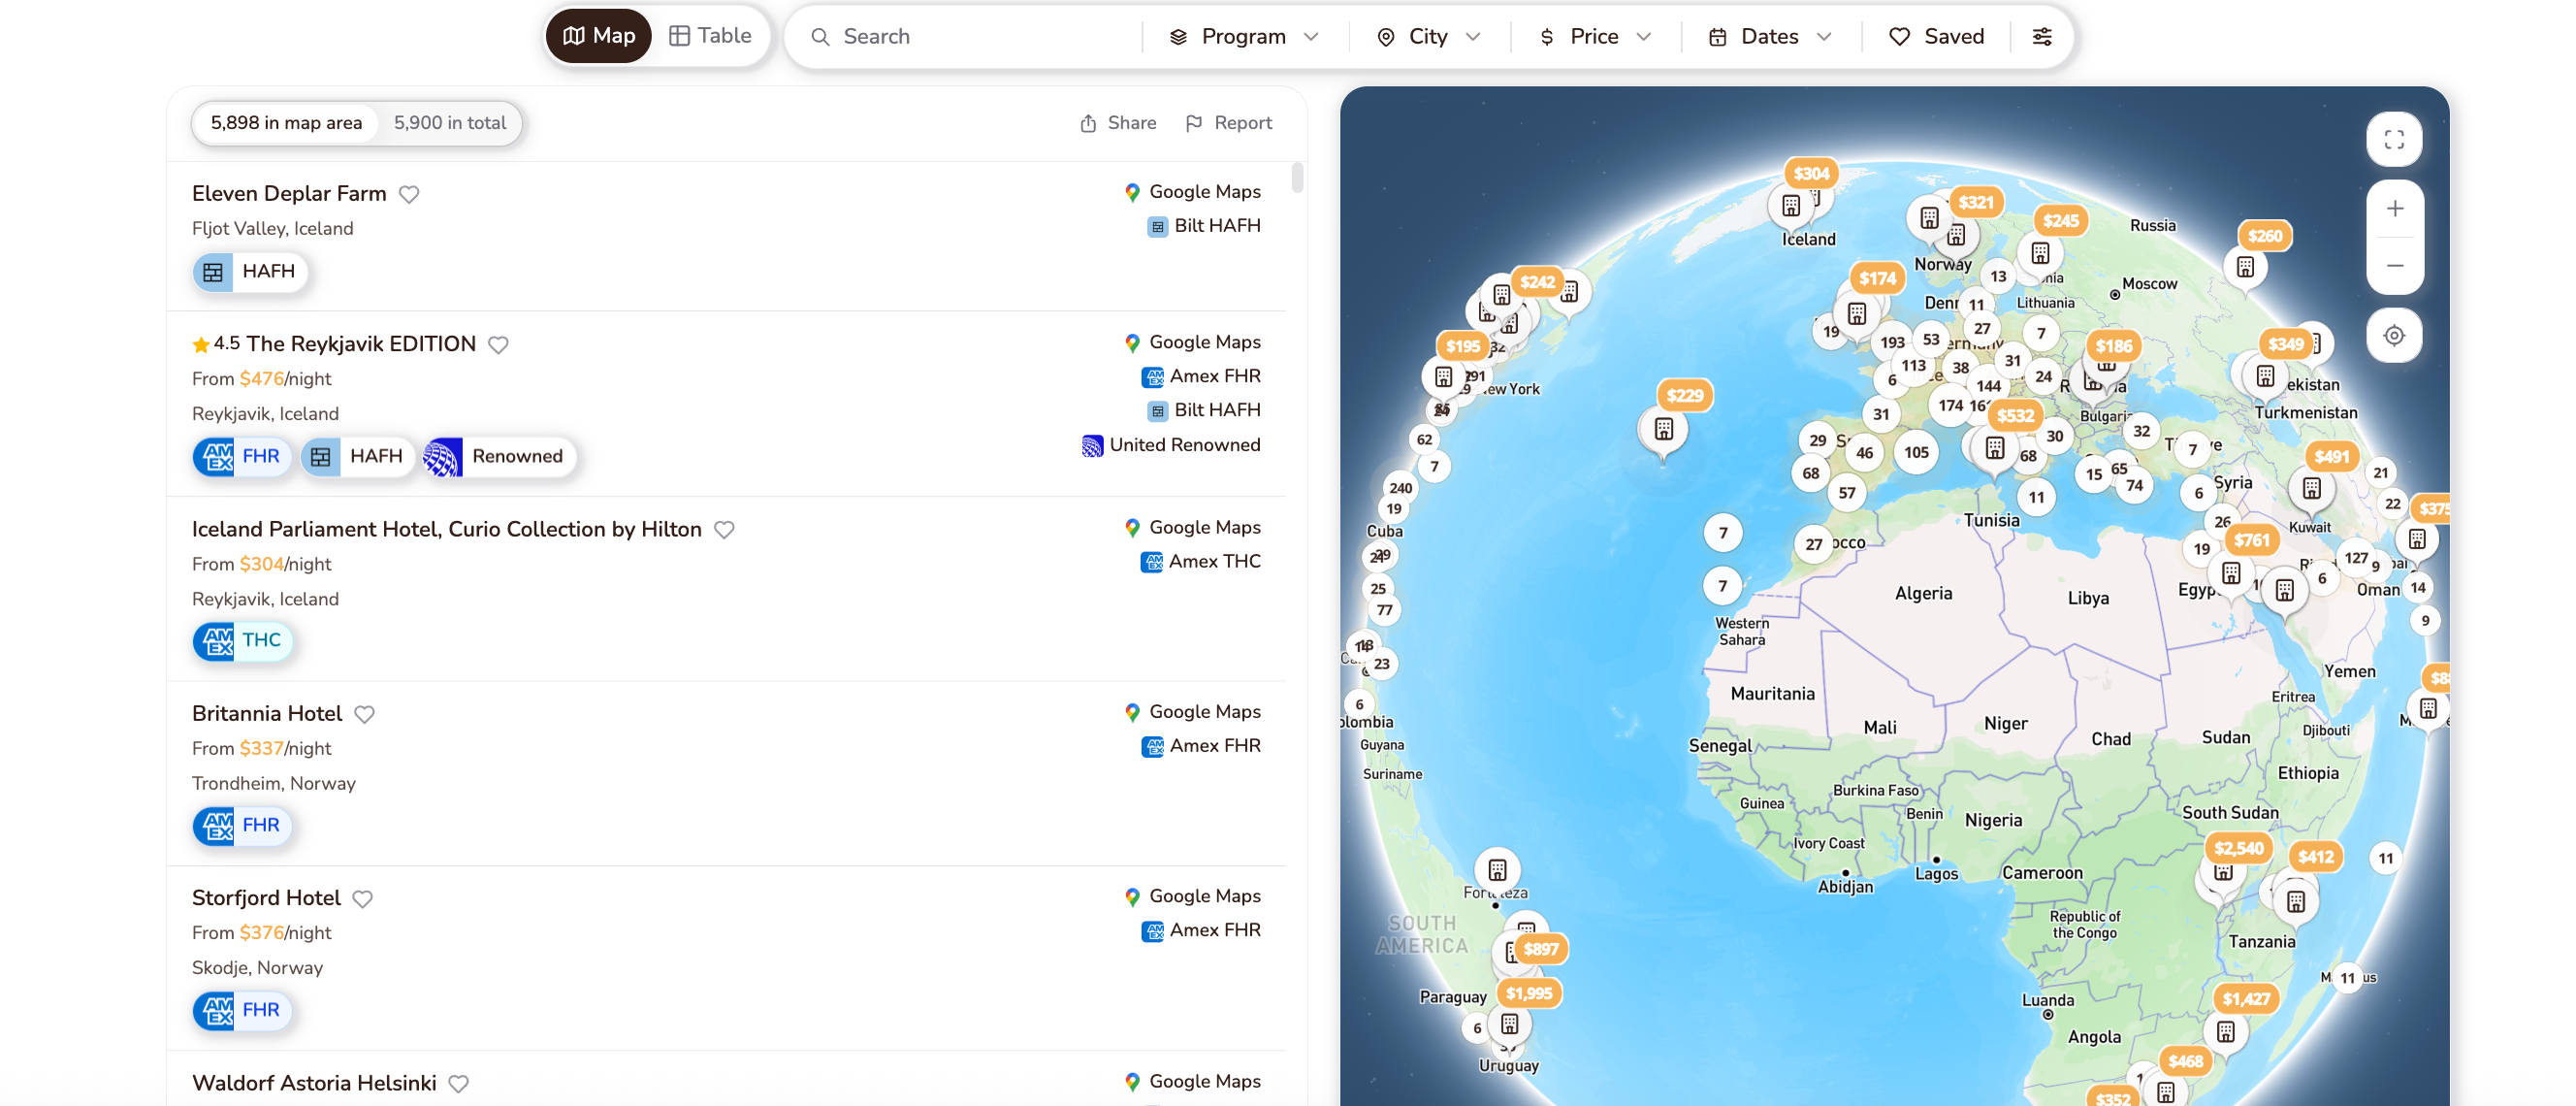The image size is (2576, 1106).
Task: Select the '5,898 in map area' tab
Action: coord(286,123)
